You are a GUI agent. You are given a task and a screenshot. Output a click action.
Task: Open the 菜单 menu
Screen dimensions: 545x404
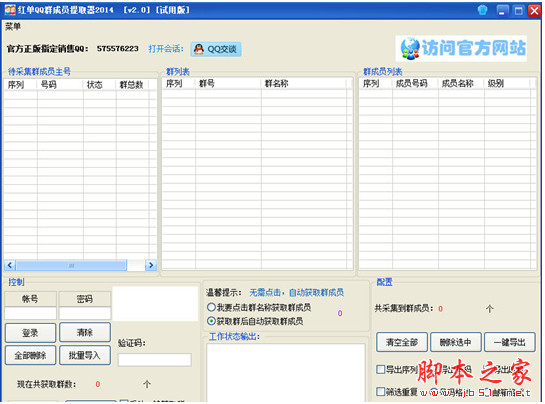(x=13, y=26)
